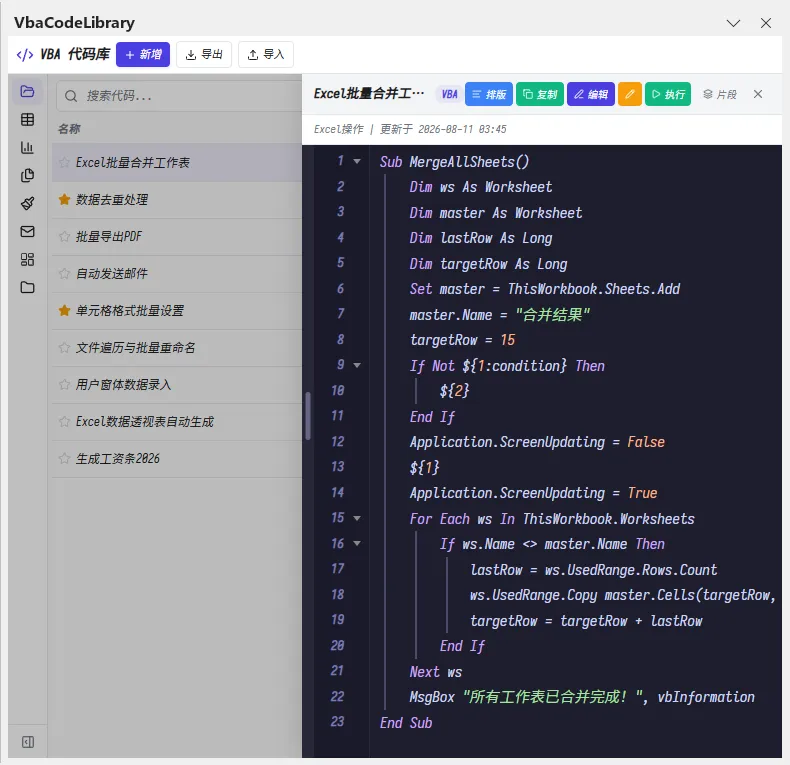790x765 pixels.
Task: Click the MsgBox code line
Action: [x=582, y=697]
